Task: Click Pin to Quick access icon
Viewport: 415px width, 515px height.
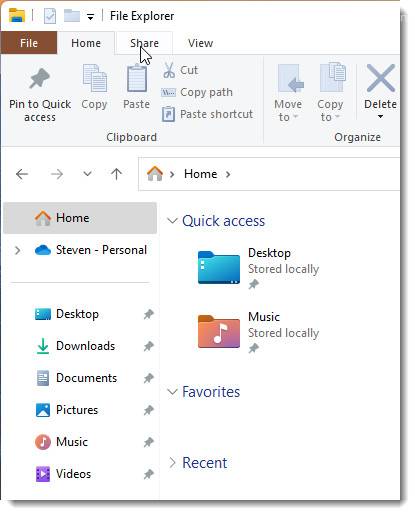Action: coord(39,79)
